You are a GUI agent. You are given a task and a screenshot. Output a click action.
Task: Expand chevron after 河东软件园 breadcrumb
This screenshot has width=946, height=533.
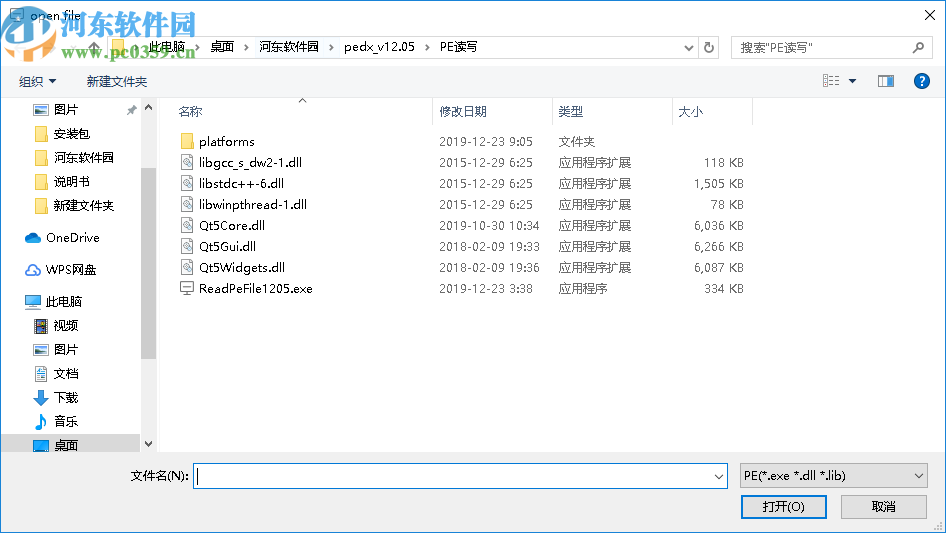[331, 48]
